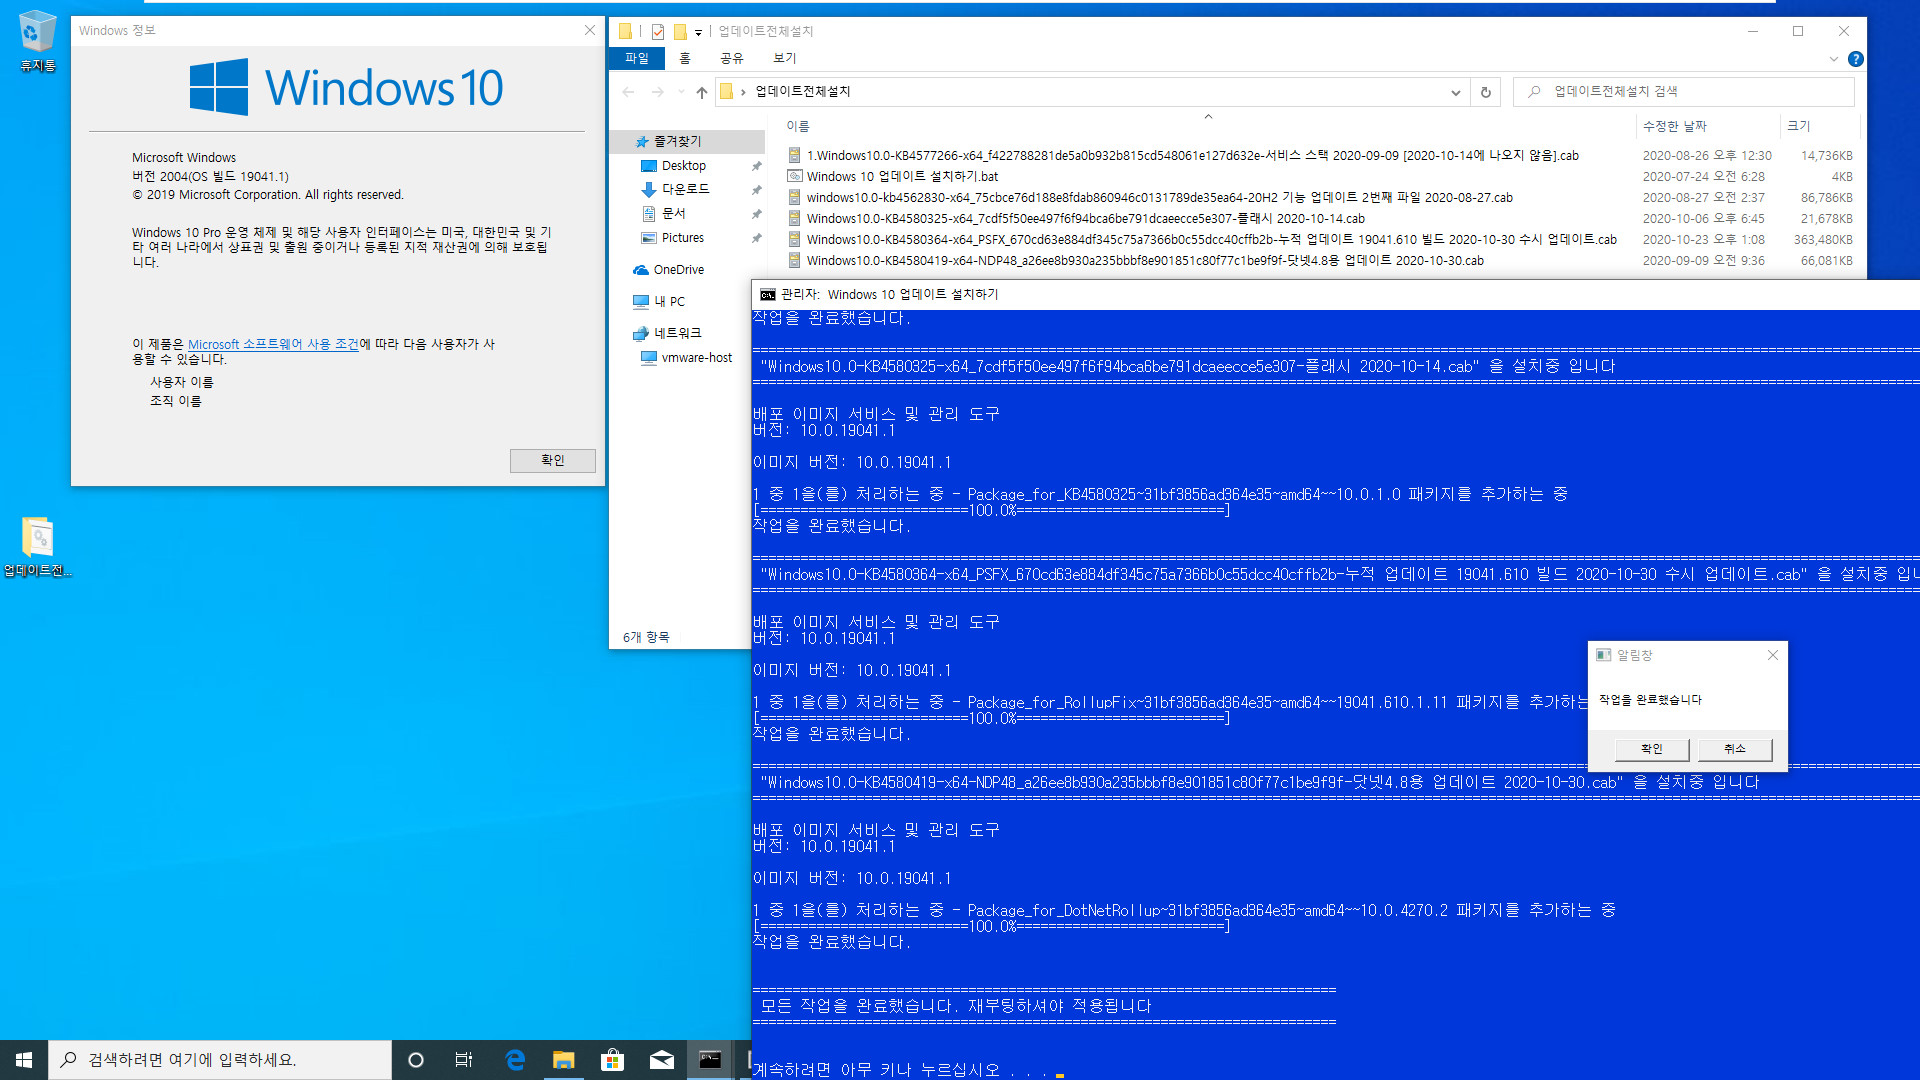Select Desktop in Explorer sidebar
The height and width of the screenshot is (1080, 1920).
(683, 166)
